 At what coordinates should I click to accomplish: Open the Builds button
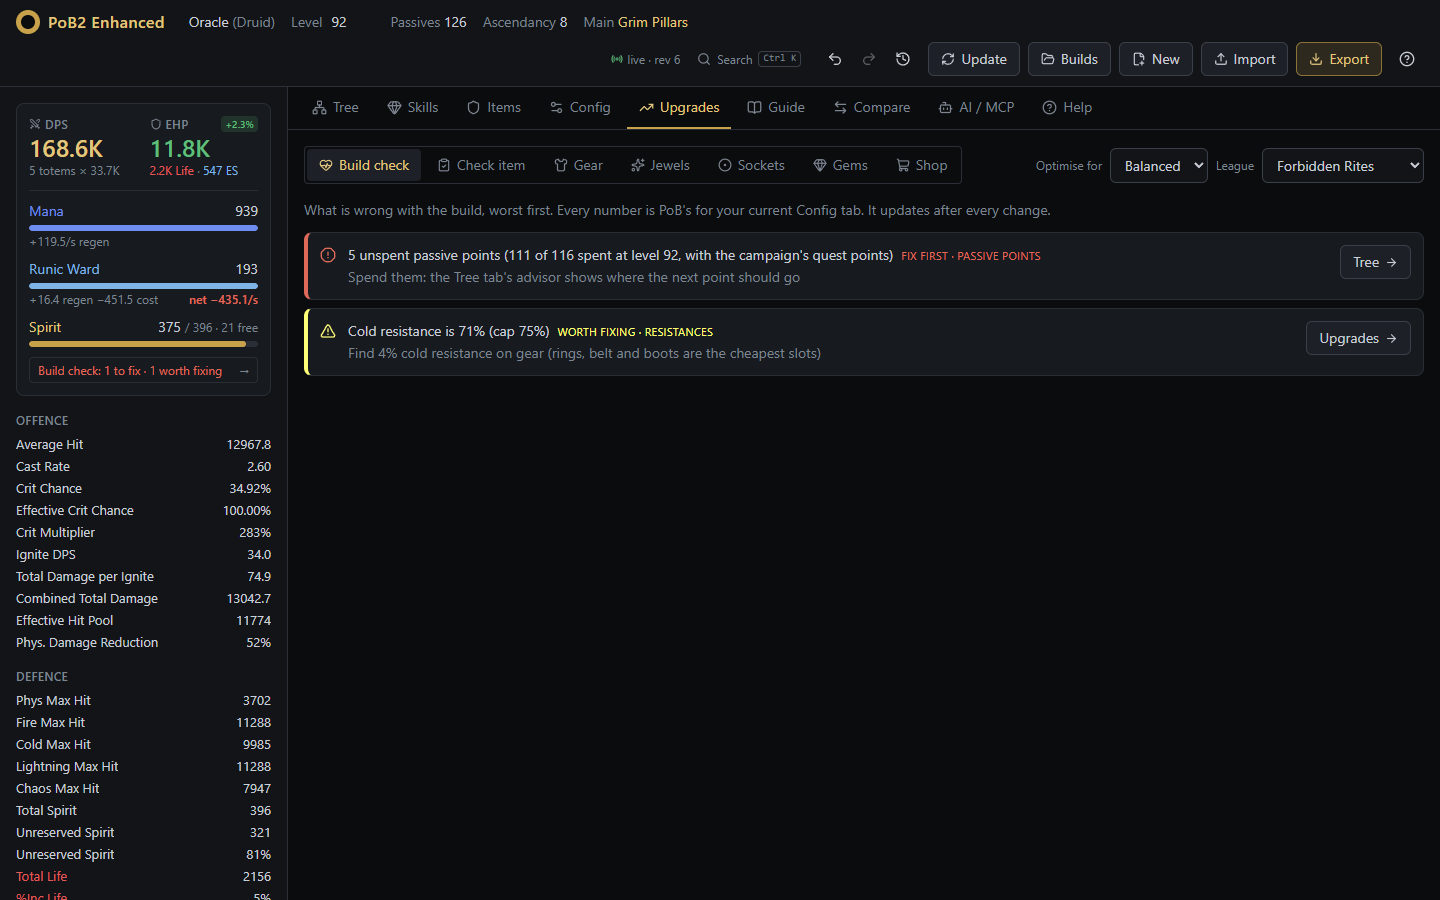pyautogui.click(x=1069, y=59)
